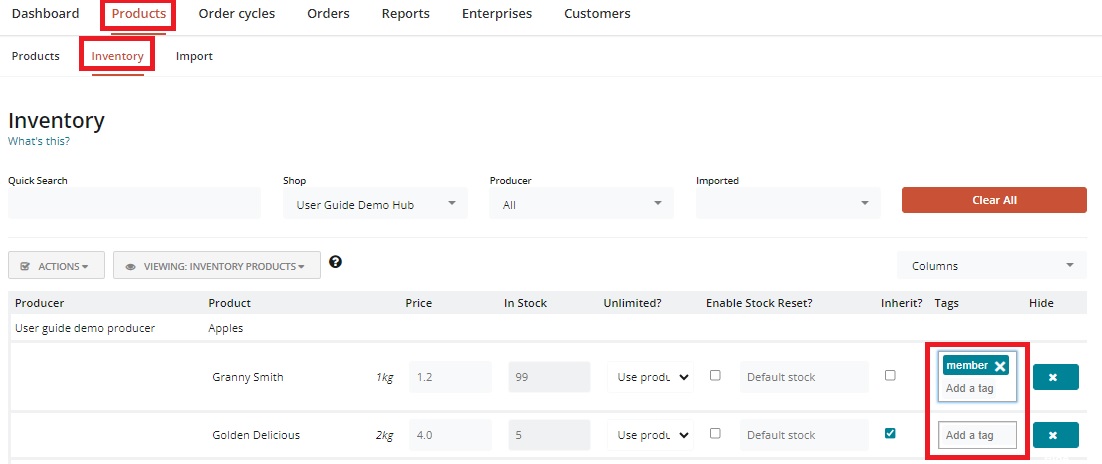Remove the member tag via its X
This screenshot has height=464, width=1102.
(999, 366)
